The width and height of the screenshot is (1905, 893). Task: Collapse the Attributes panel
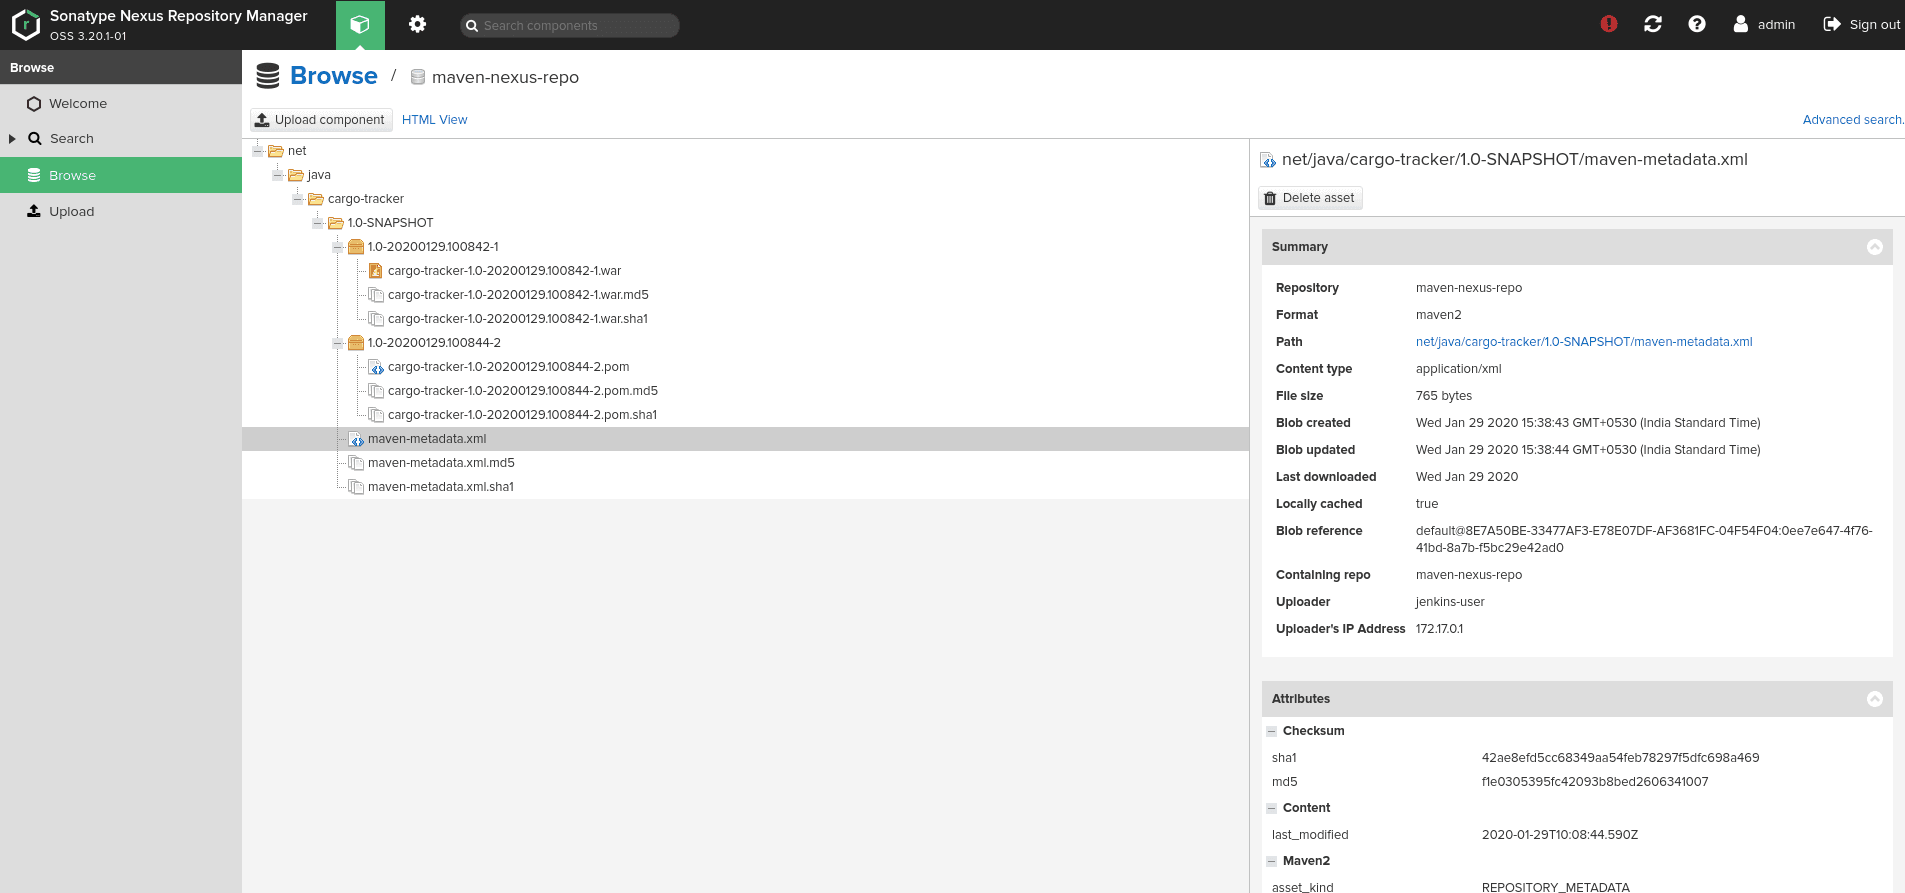click(1874, 699)
